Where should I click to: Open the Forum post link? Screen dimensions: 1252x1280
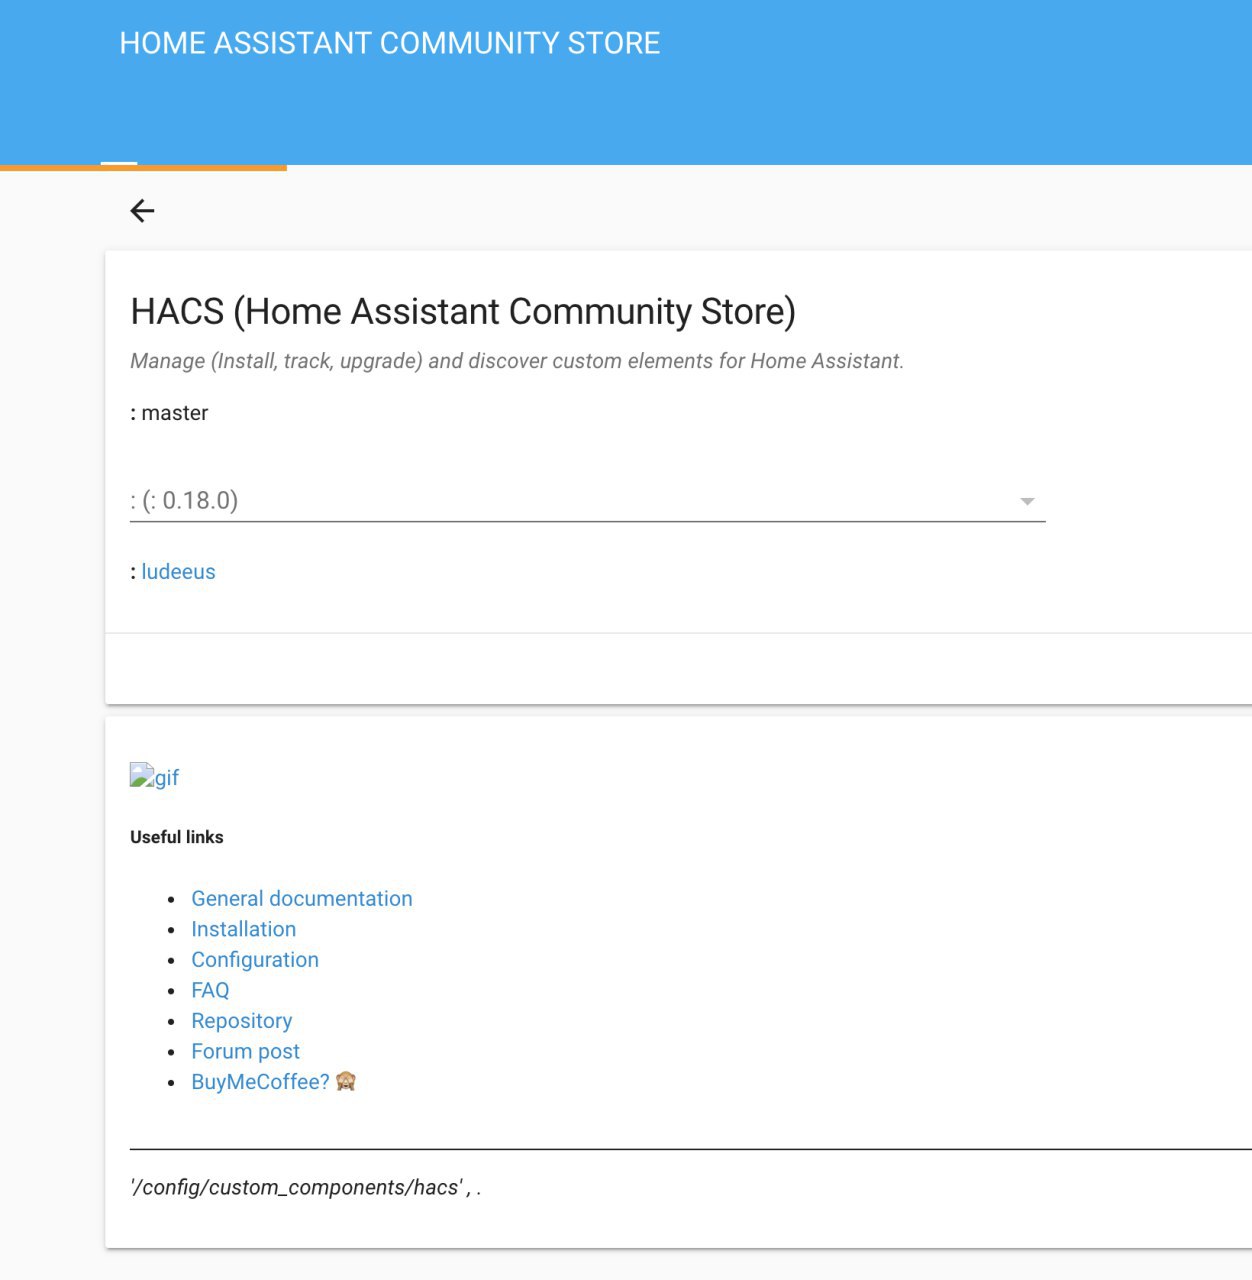[246, 1051]
